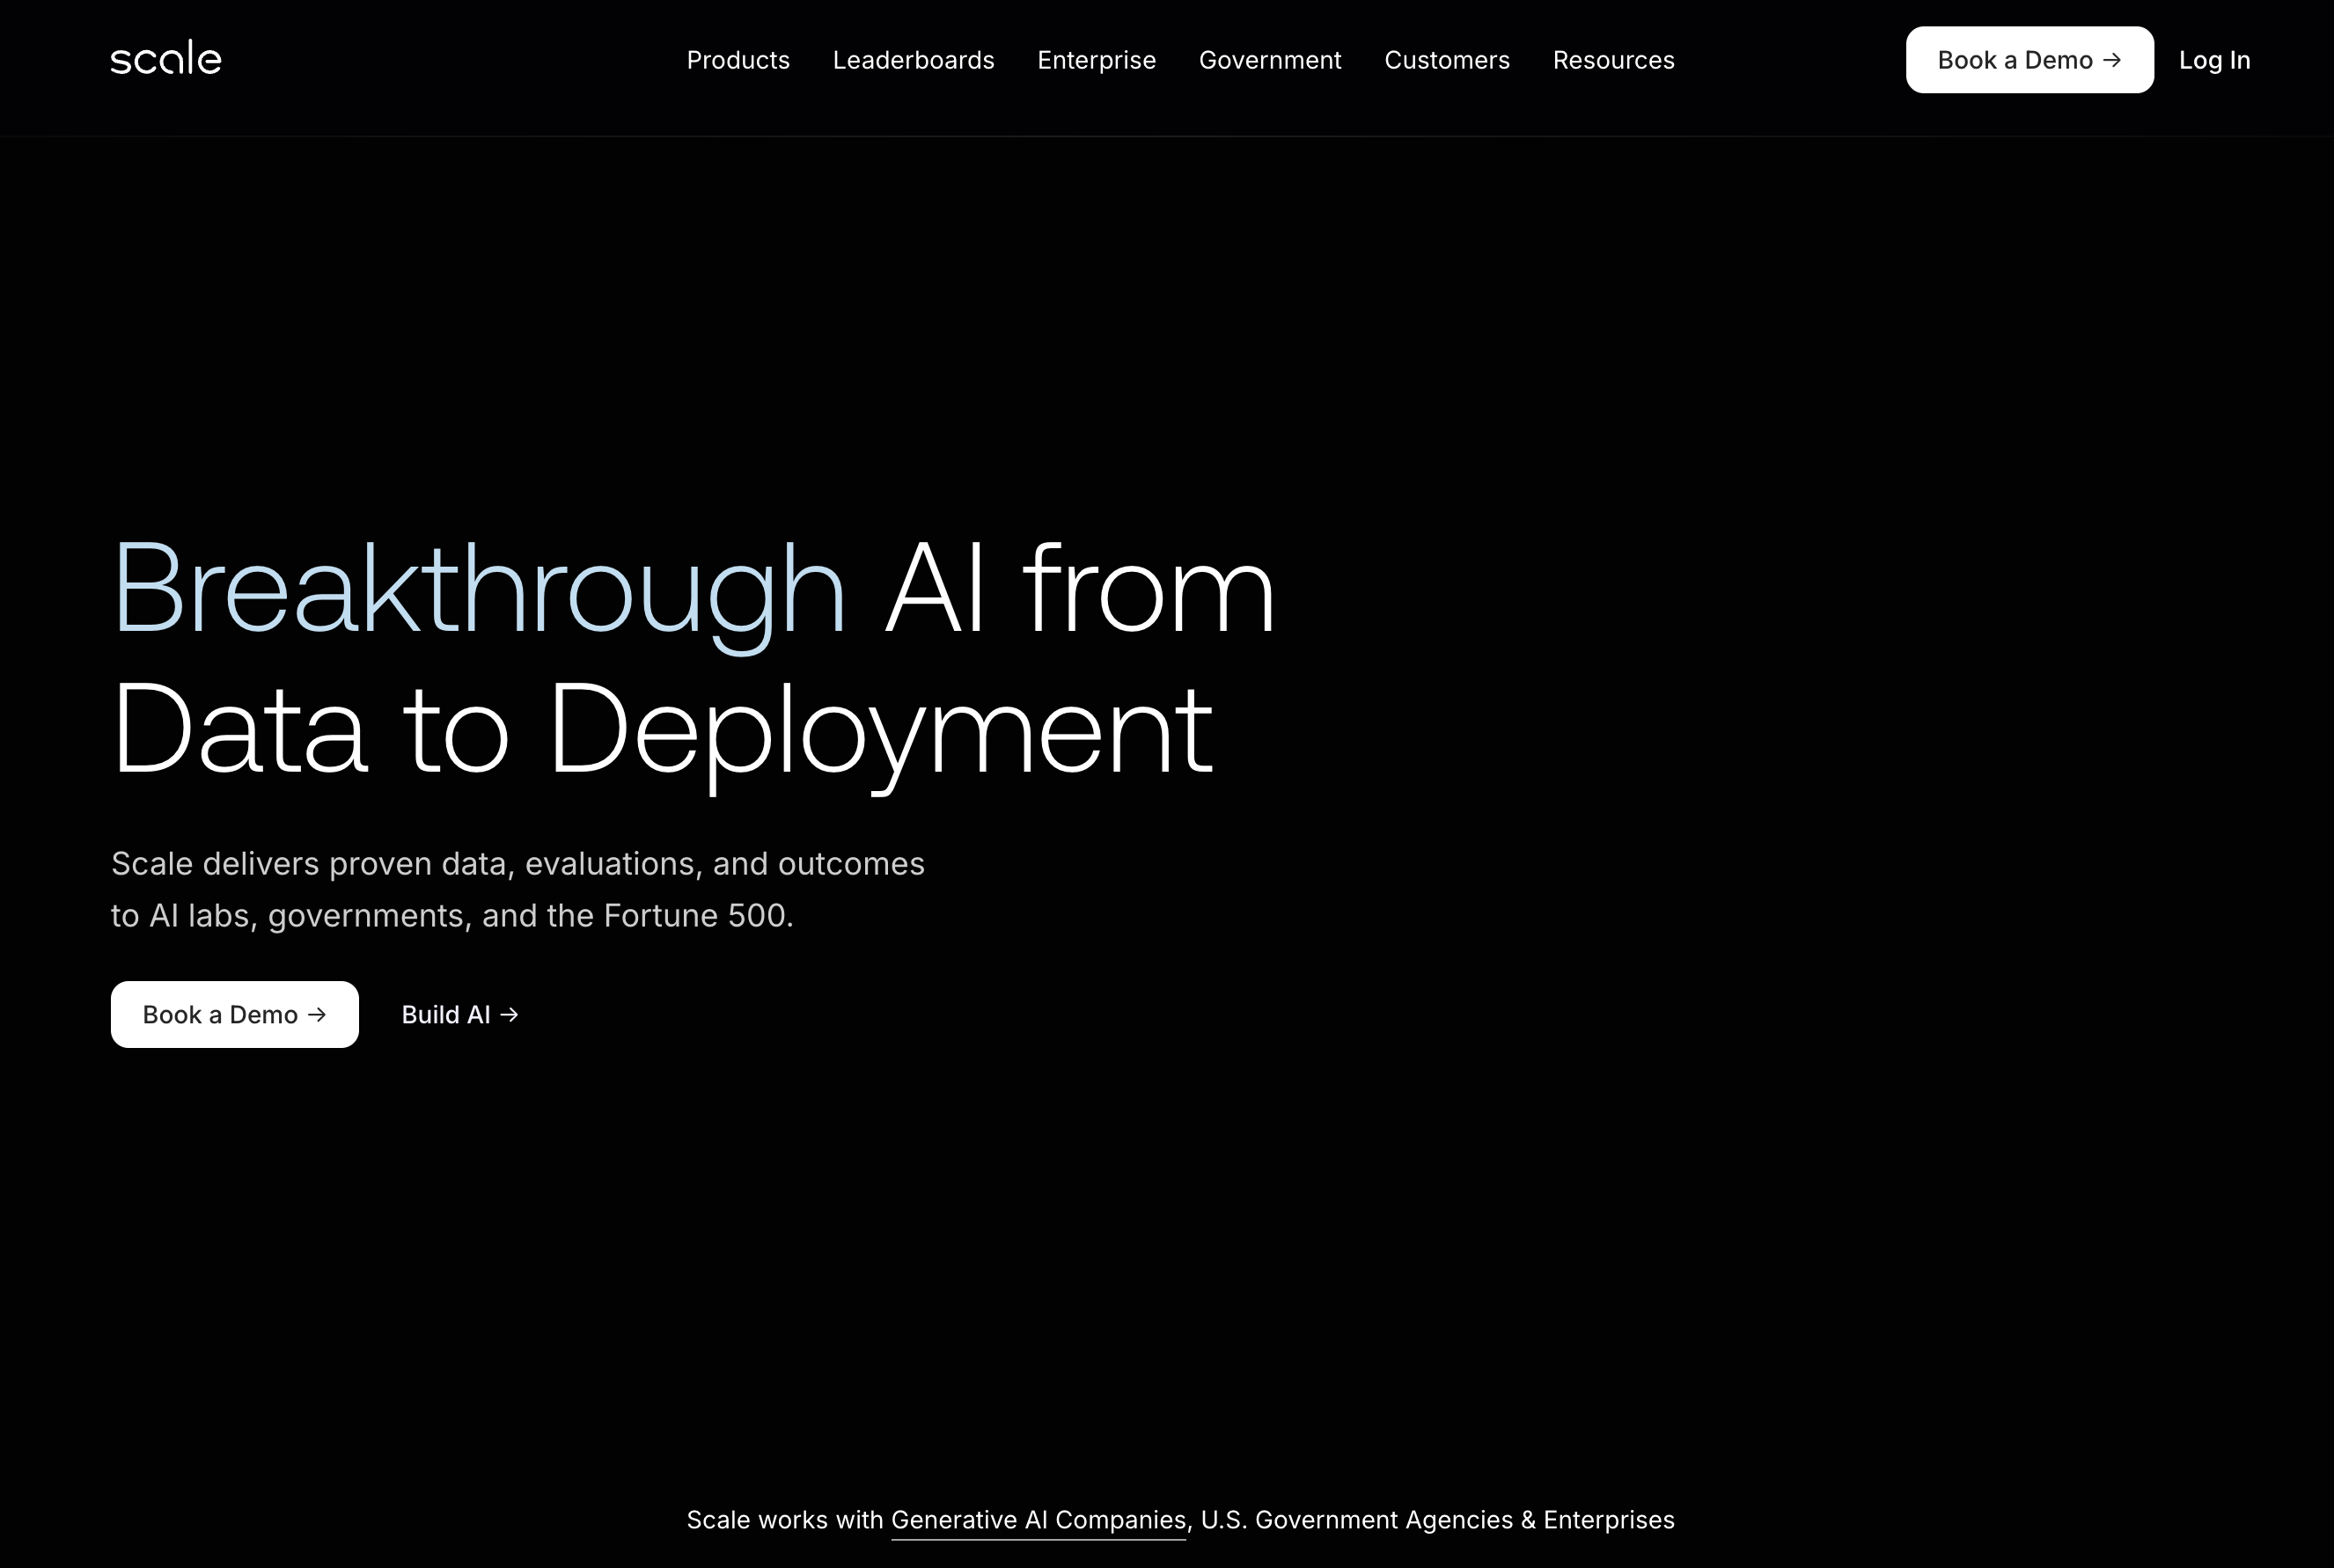This screenshot has height=1568, width=2334.
Task: Expand the Enterprise navigation menu
Action: tap(1096, 60)
